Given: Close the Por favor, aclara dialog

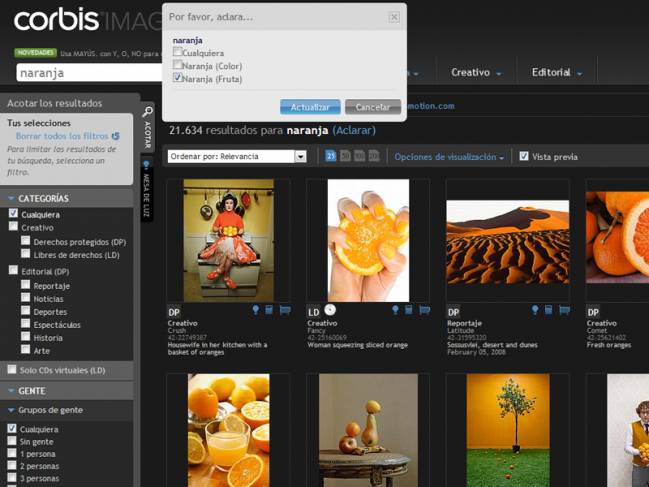Looking at the screenshot, I should click(394, 17).
